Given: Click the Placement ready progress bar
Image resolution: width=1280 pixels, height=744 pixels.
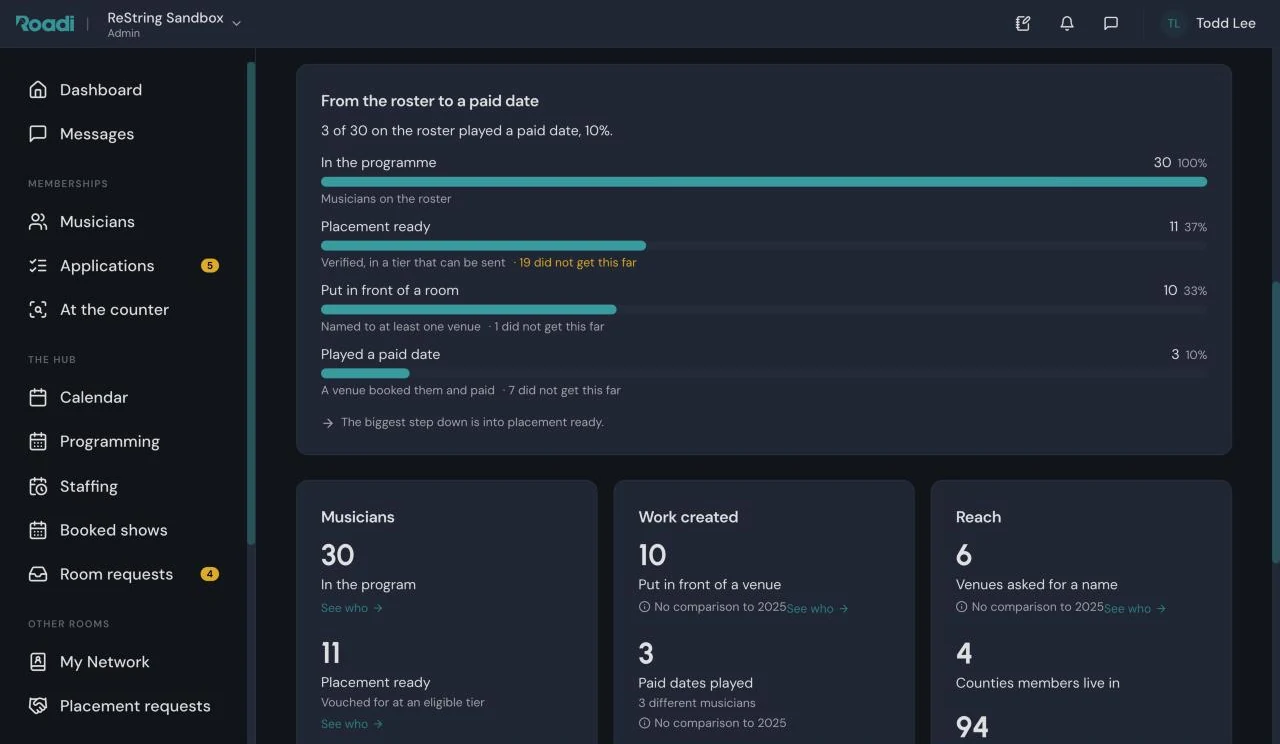Looking at the screenshot, I should [x=764, y=246].
